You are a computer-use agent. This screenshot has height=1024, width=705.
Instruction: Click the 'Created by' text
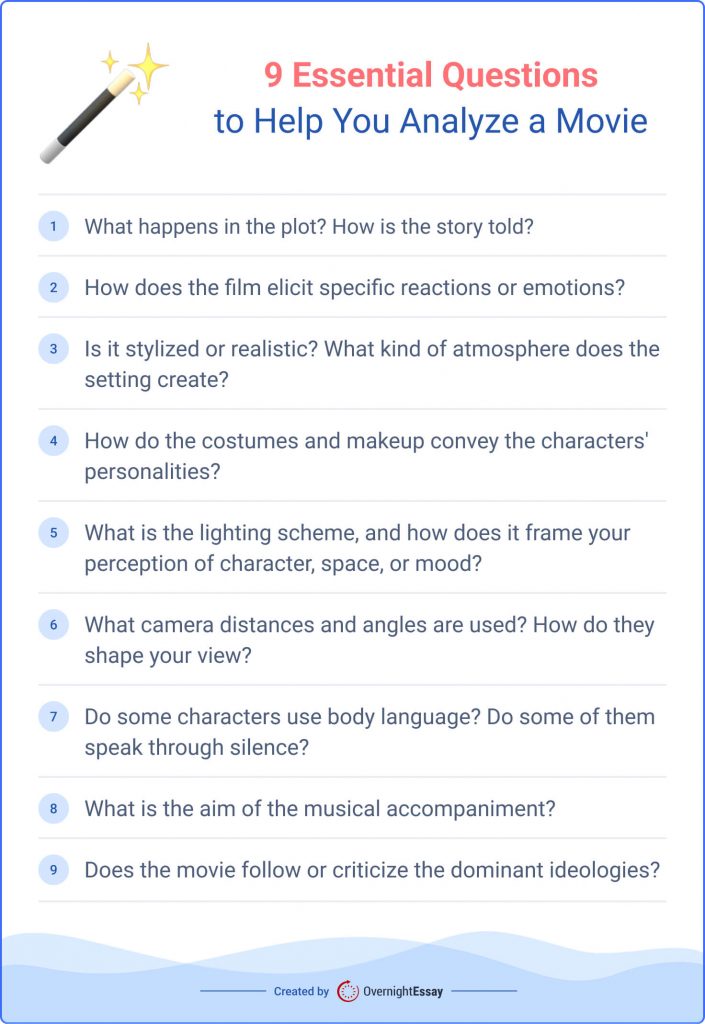click(x=301, y=991)
